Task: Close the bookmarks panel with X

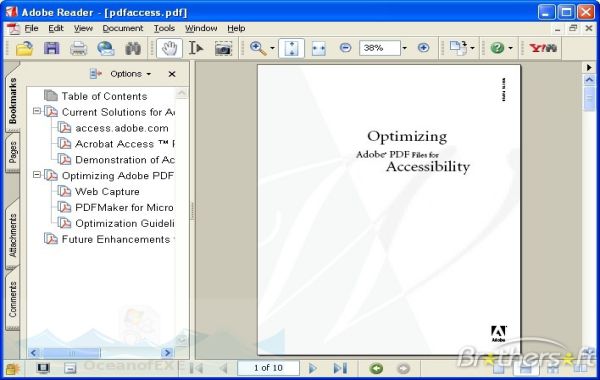Action: [x=172, y=74]
